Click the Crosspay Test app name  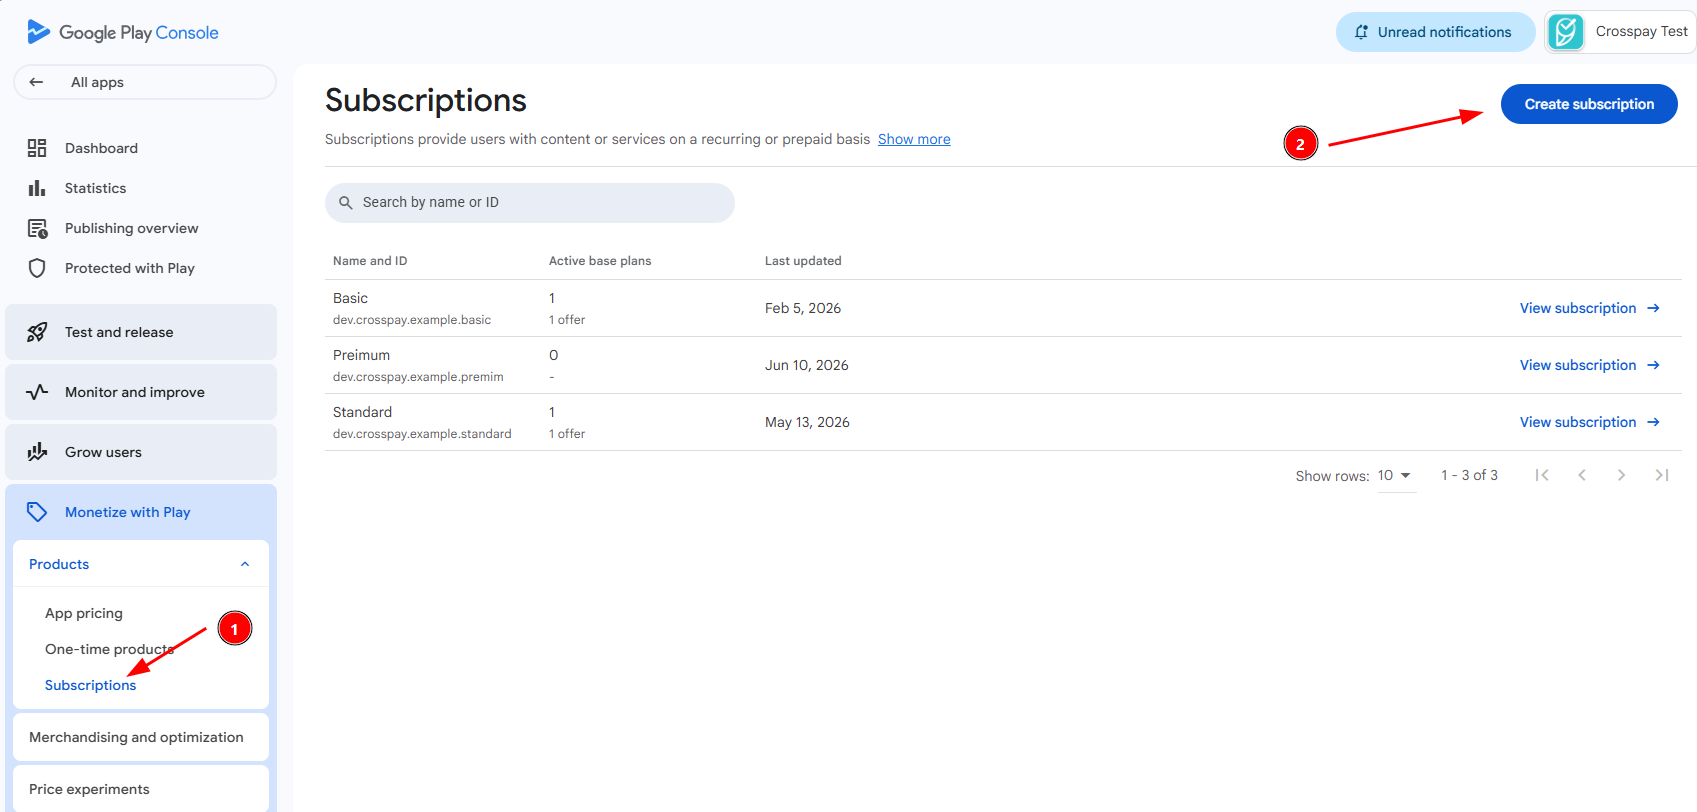coord(1641,32)
